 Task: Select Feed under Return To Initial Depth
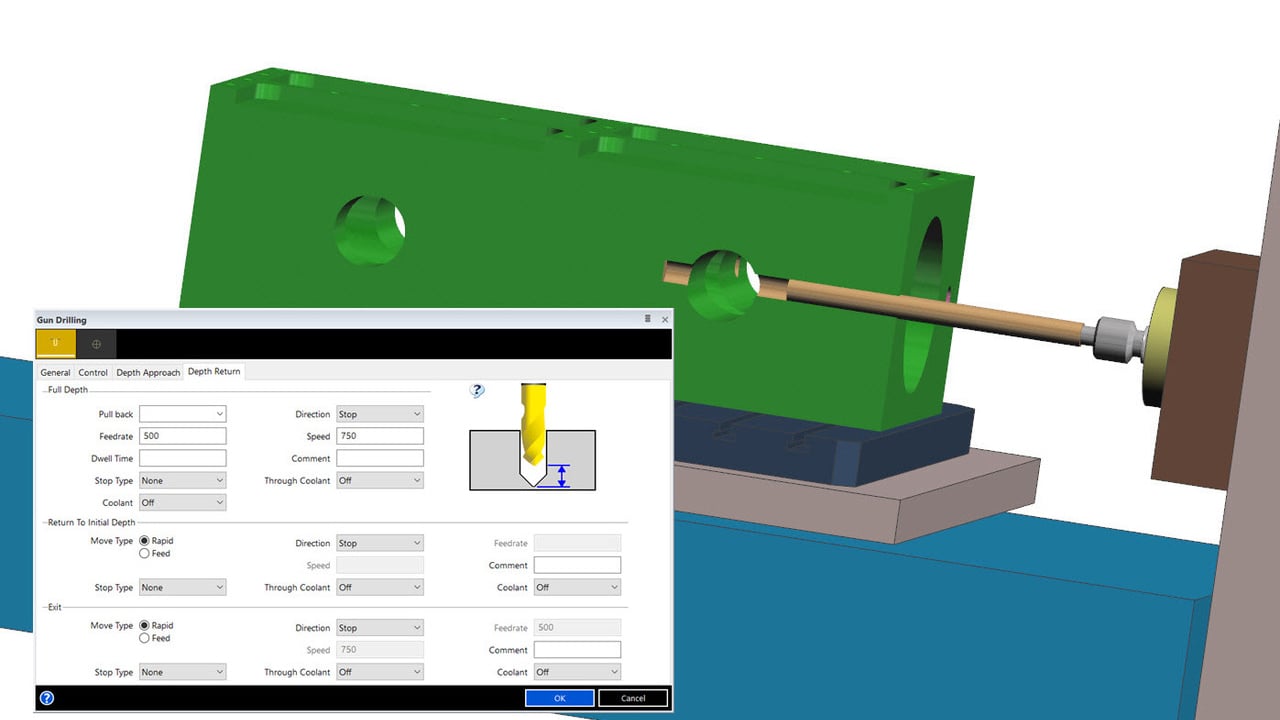pos(145,553)
